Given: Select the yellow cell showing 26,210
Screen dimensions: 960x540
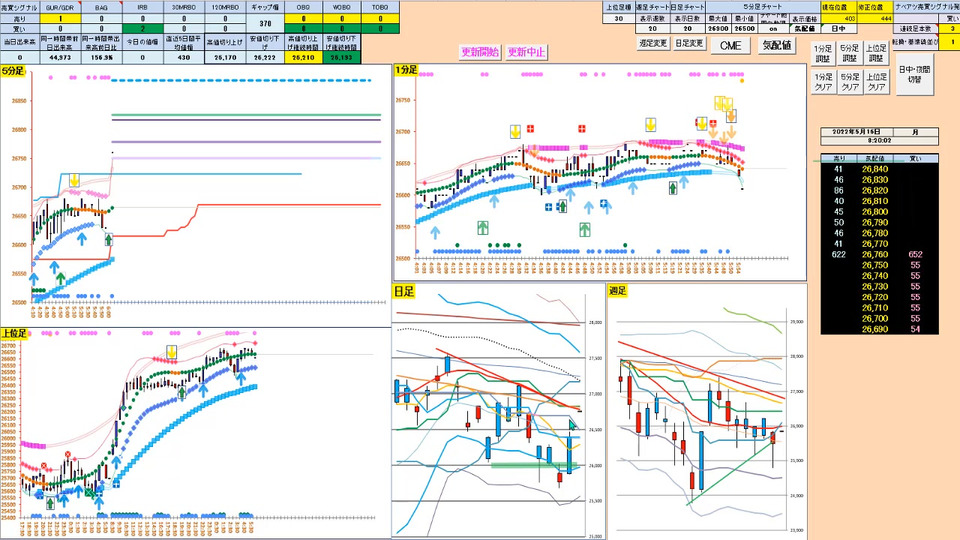Looking at the screenshot, I should pos(303,58).
